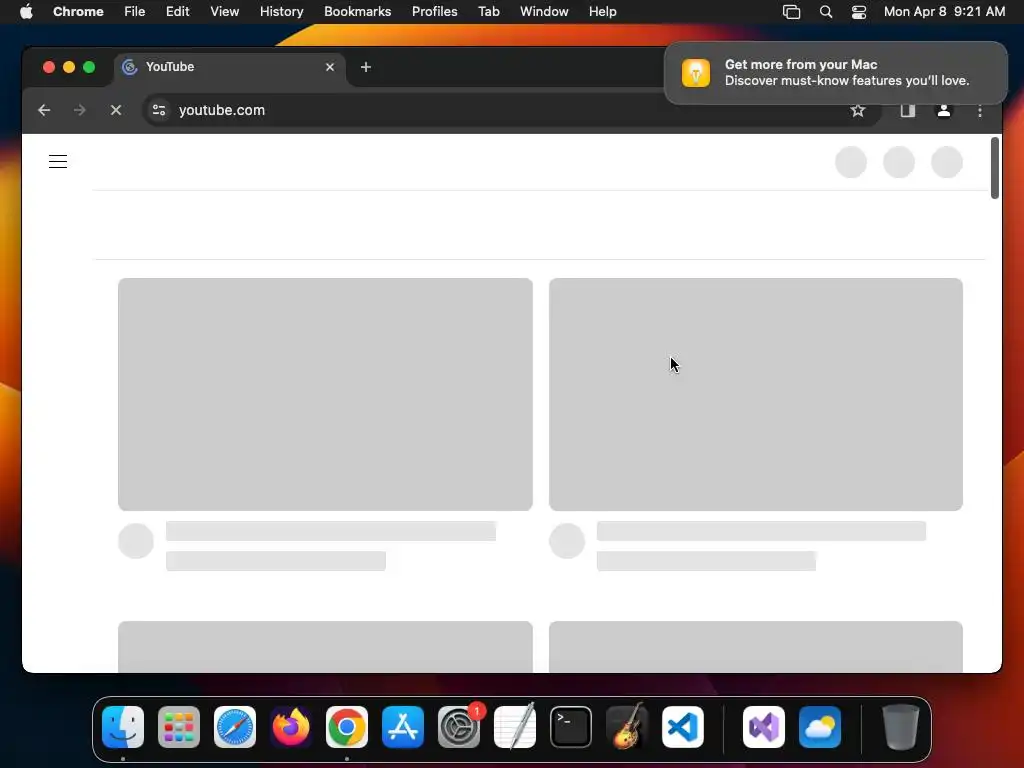View site information icon beside youtube.com
The height and width of the screenshot is (768, 1024).
point(159,110)
